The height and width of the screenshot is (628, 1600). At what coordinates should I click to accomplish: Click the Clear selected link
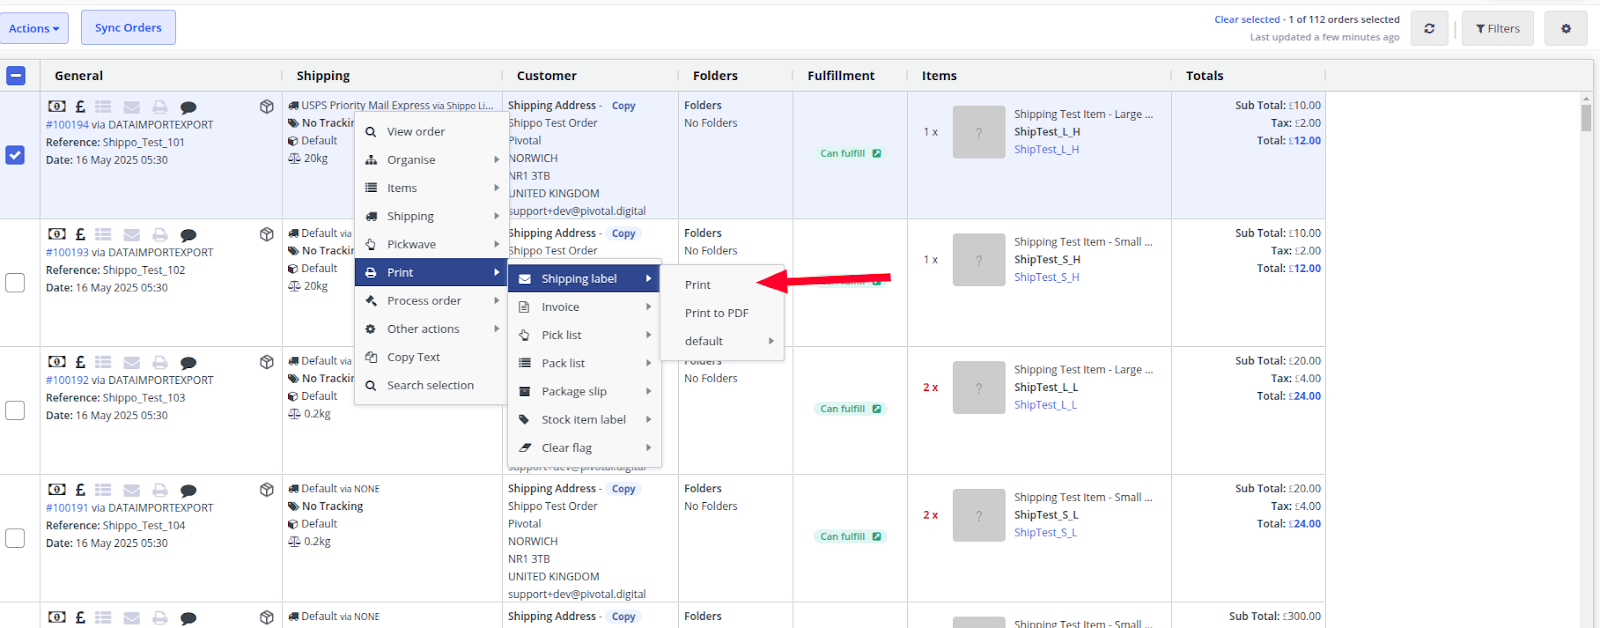point(1247,19)
